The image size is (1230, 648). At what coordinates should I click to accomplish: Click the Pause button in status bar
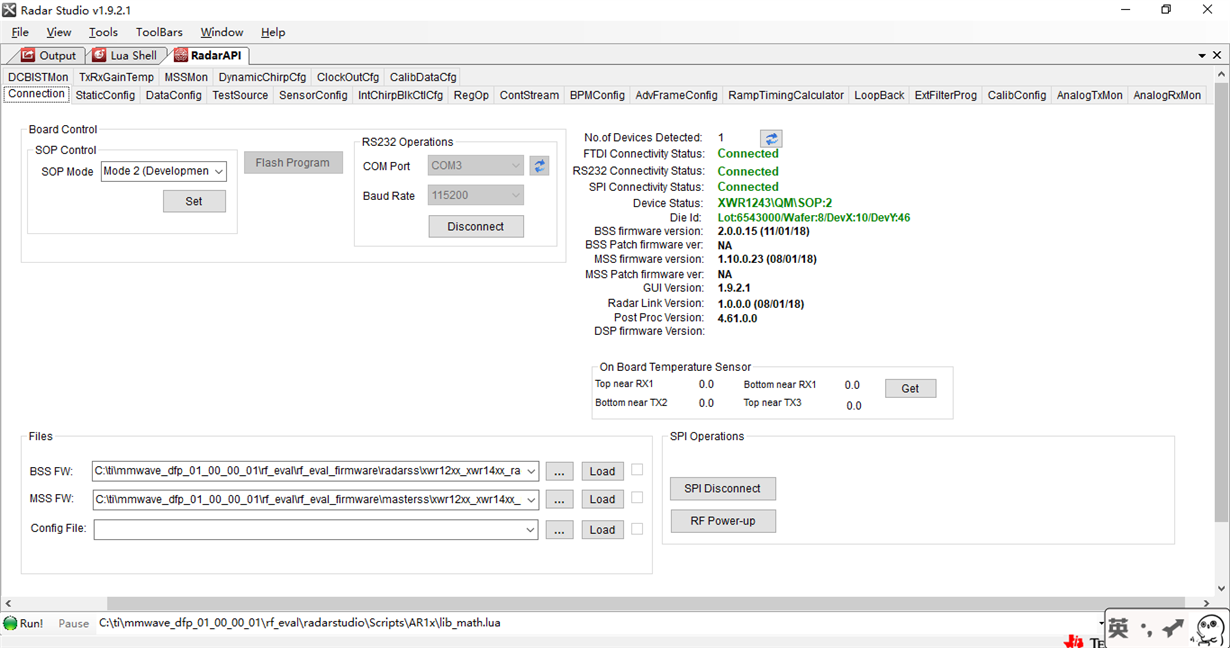tap(73, 623)
